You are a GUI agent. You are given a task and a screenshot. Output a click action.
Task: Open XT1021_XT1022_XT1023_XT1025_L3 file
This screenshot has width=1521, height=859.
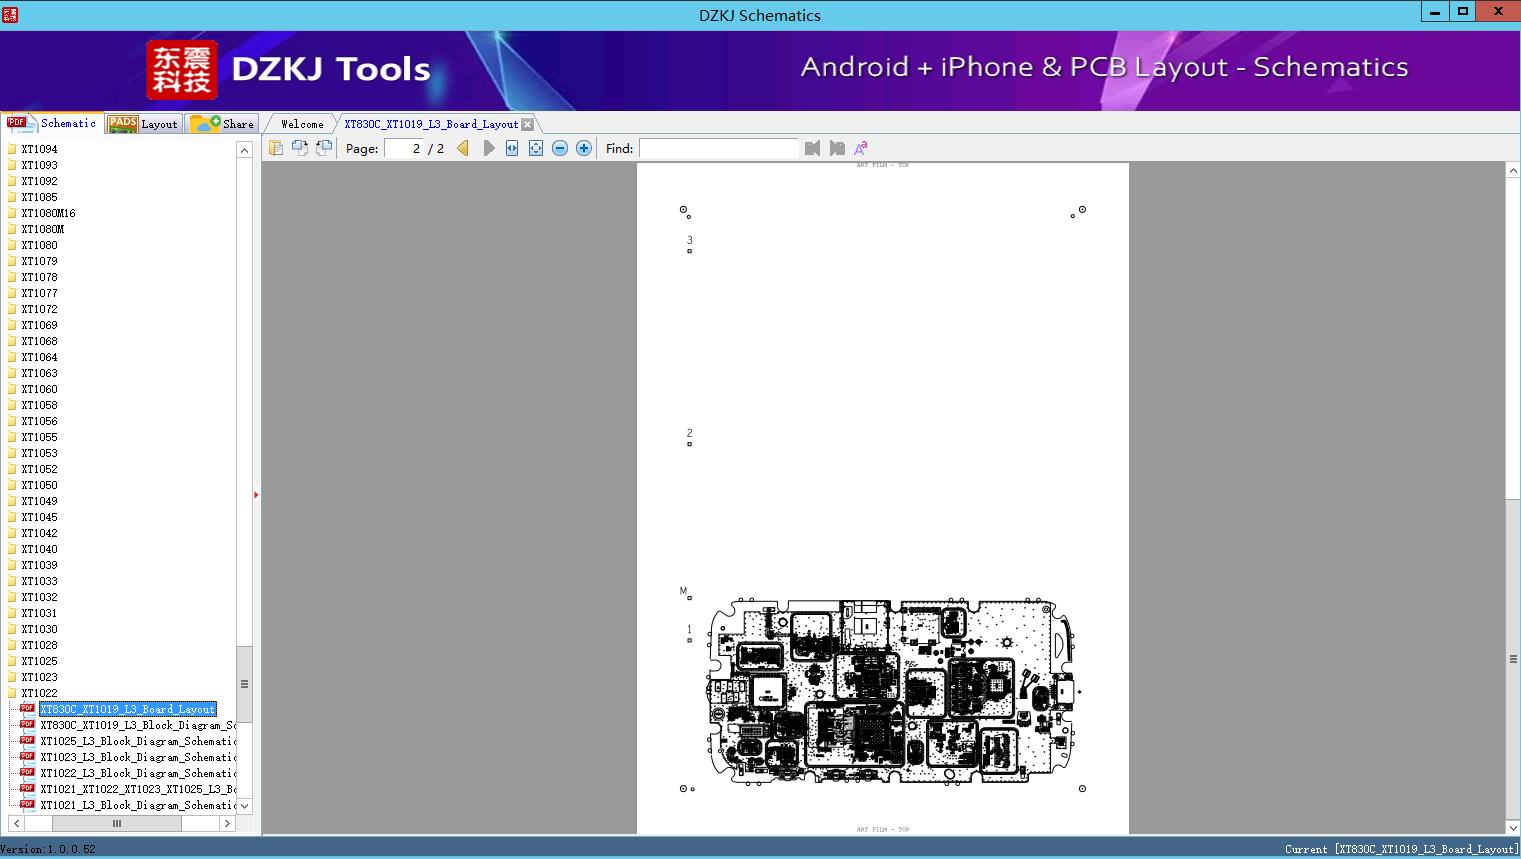(x=138, y=789)
